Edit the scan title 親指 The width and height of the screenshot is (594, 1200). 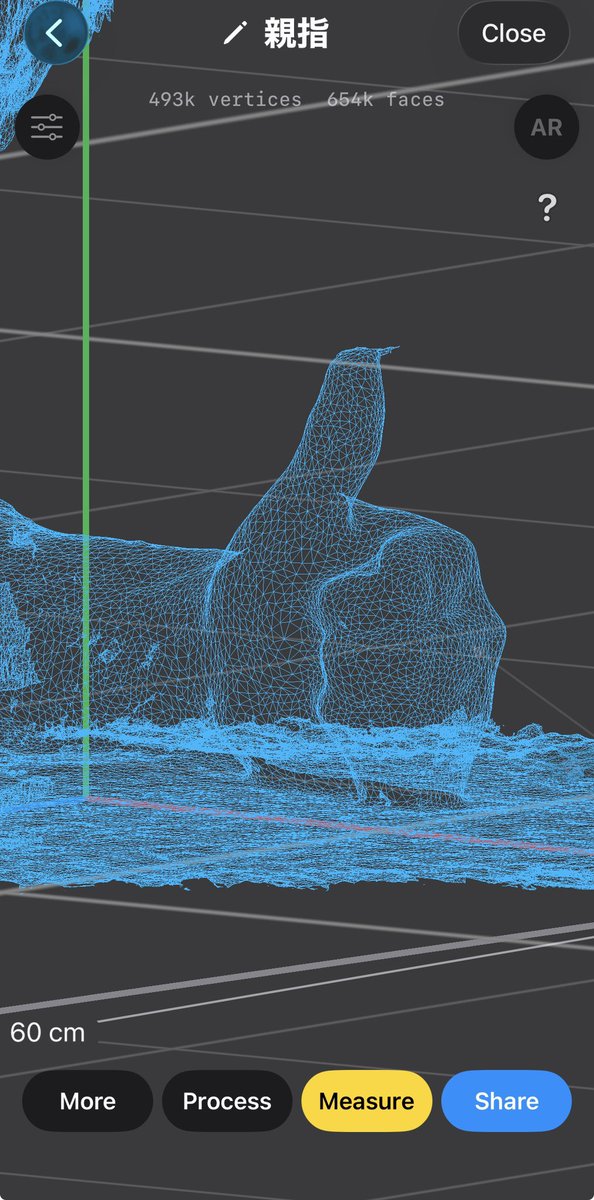(295, 34)
